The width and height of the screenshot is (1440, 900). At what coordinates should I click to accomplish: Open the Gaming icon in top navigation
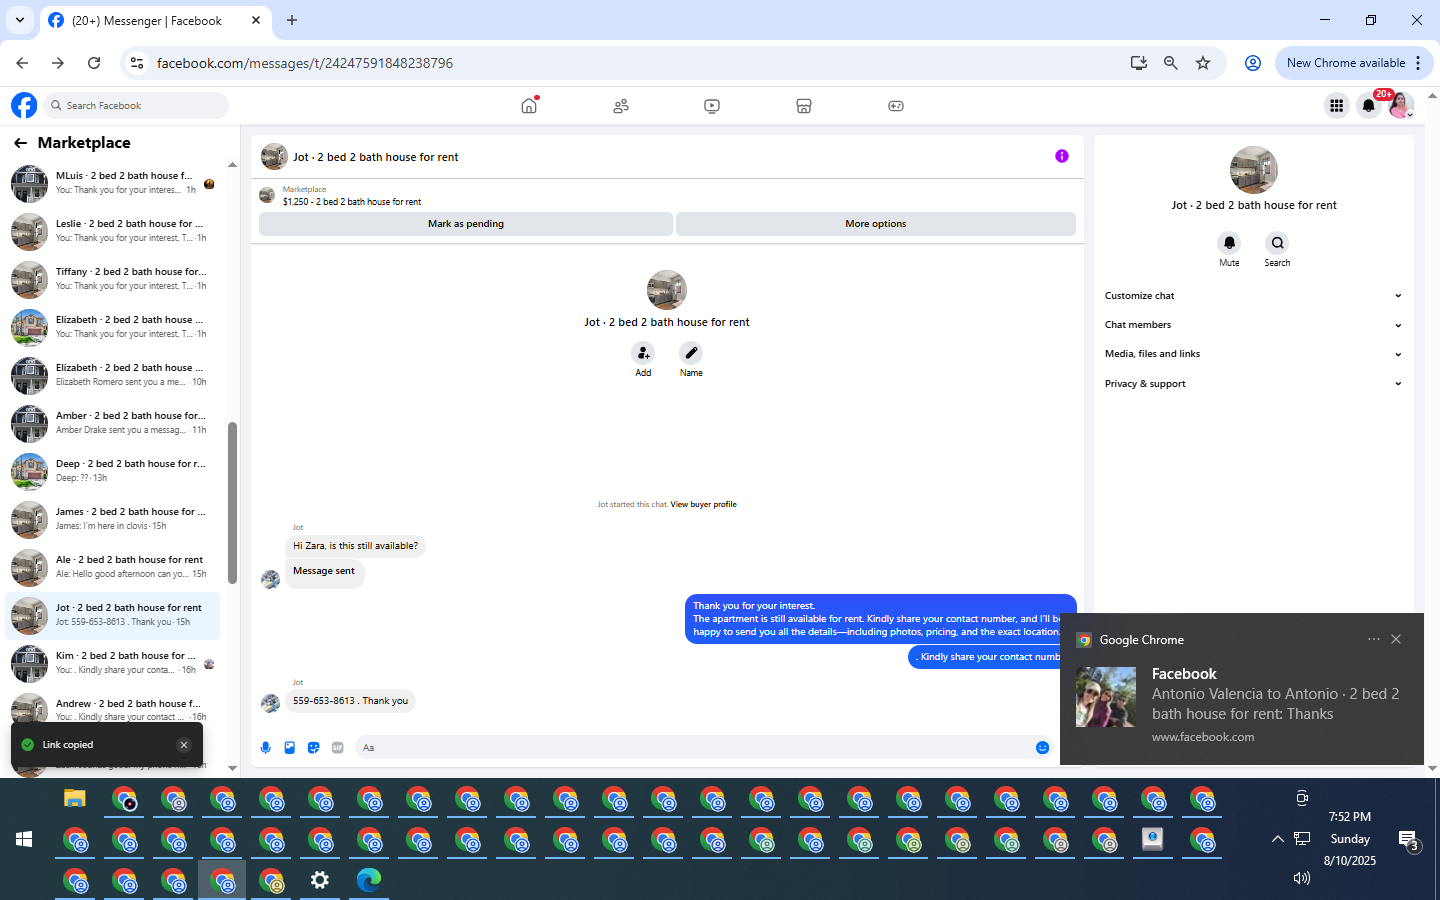pos(896,105)
